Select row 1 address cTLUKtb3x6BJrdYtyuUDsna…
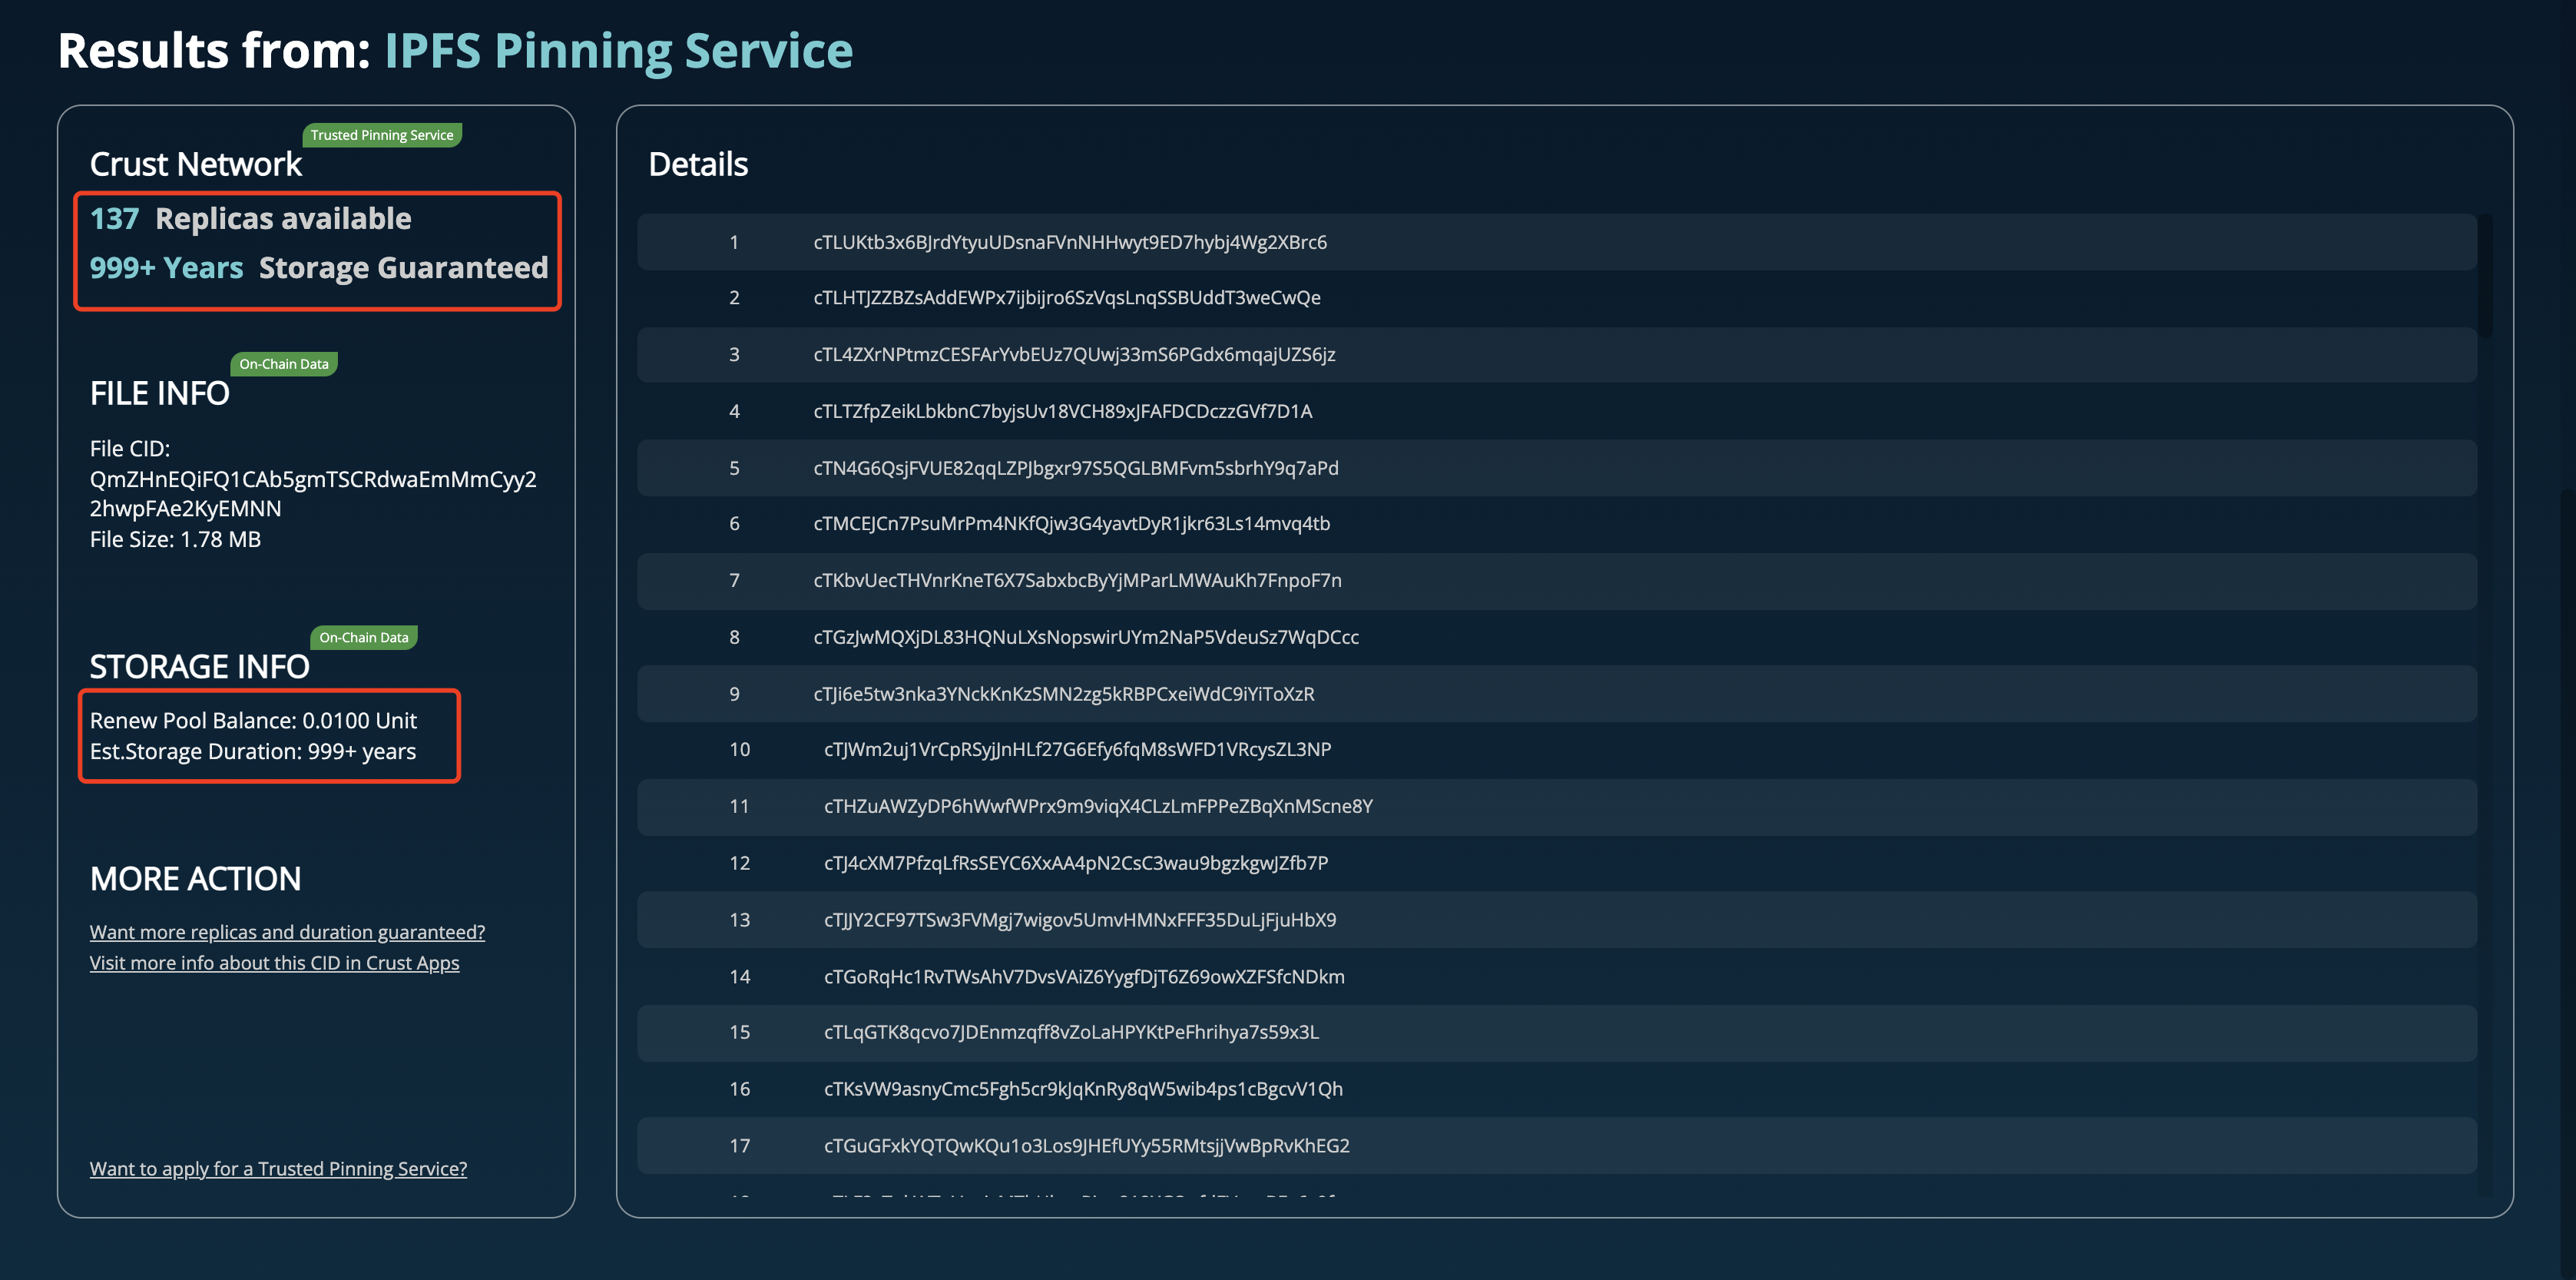This screenshot has height=1280, width=2576. [x=1070, y=242]
